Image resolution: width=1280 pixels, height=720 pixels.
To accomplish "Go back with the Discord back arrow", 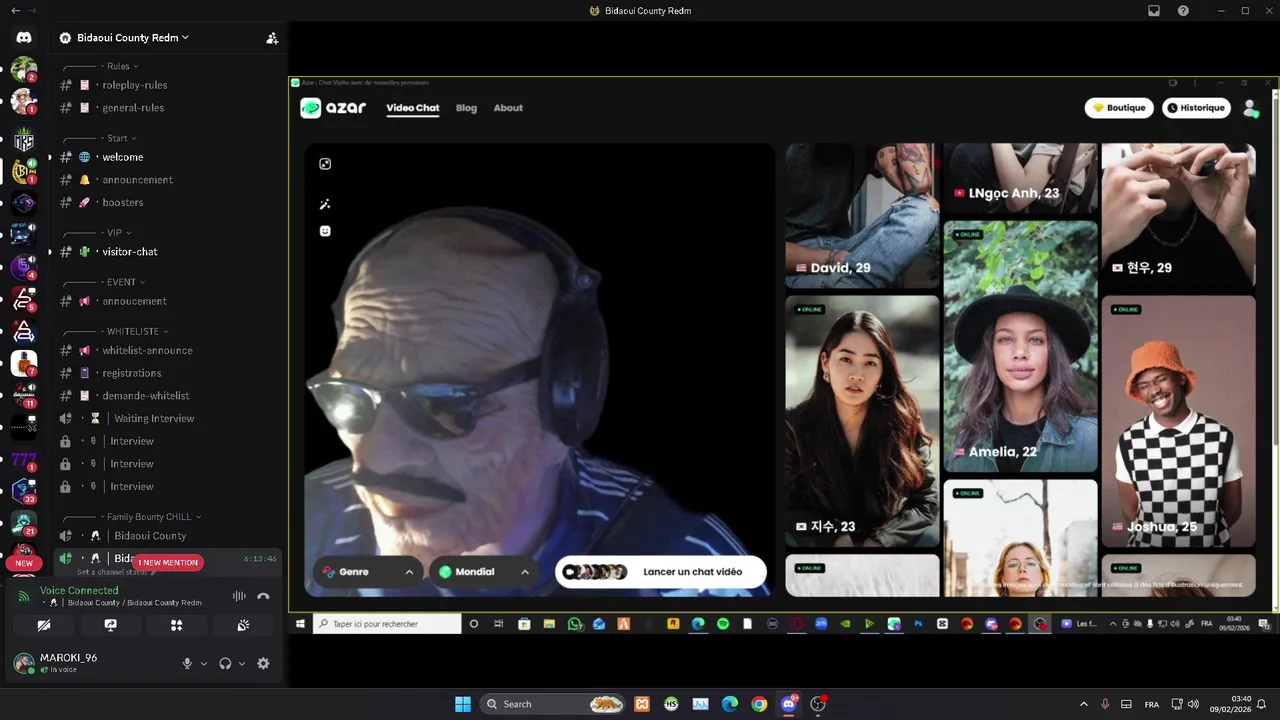I will click(x=15, y=11).
